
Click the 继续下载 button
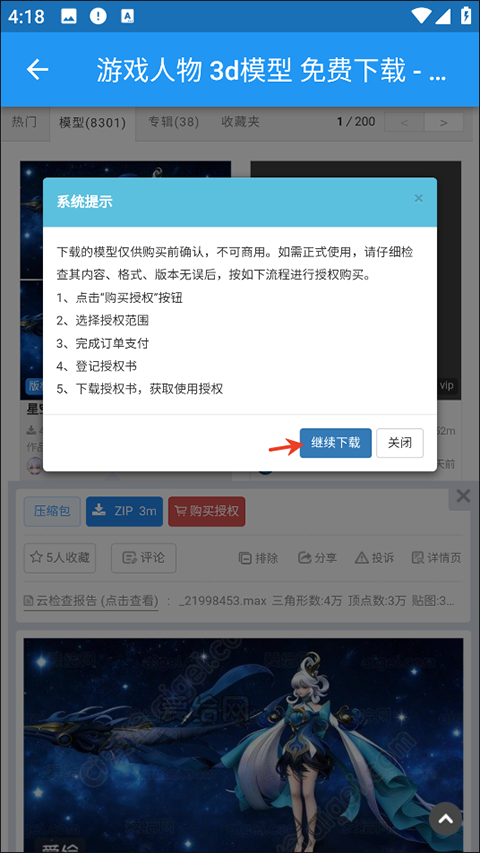[336, 443]
